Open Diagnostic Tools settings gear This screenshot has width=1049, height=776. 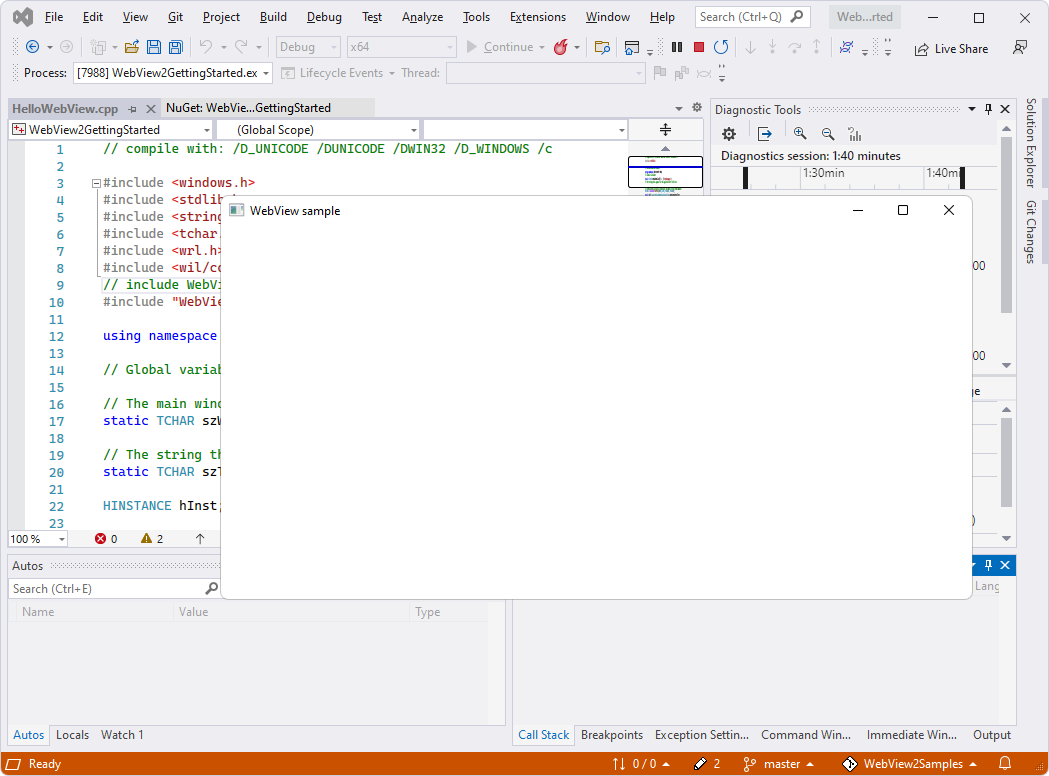tap(729, 134)
